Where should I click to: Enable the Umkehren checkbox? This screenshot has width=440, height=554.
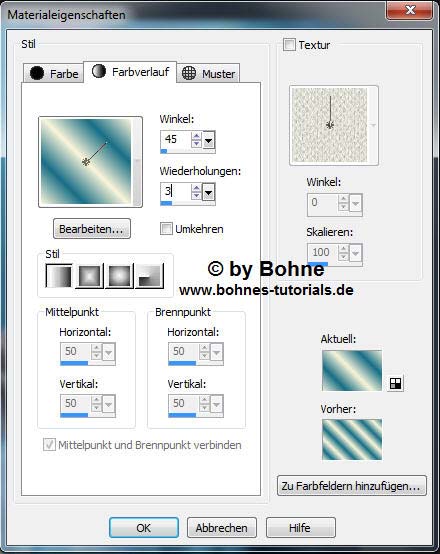(166, 229)
